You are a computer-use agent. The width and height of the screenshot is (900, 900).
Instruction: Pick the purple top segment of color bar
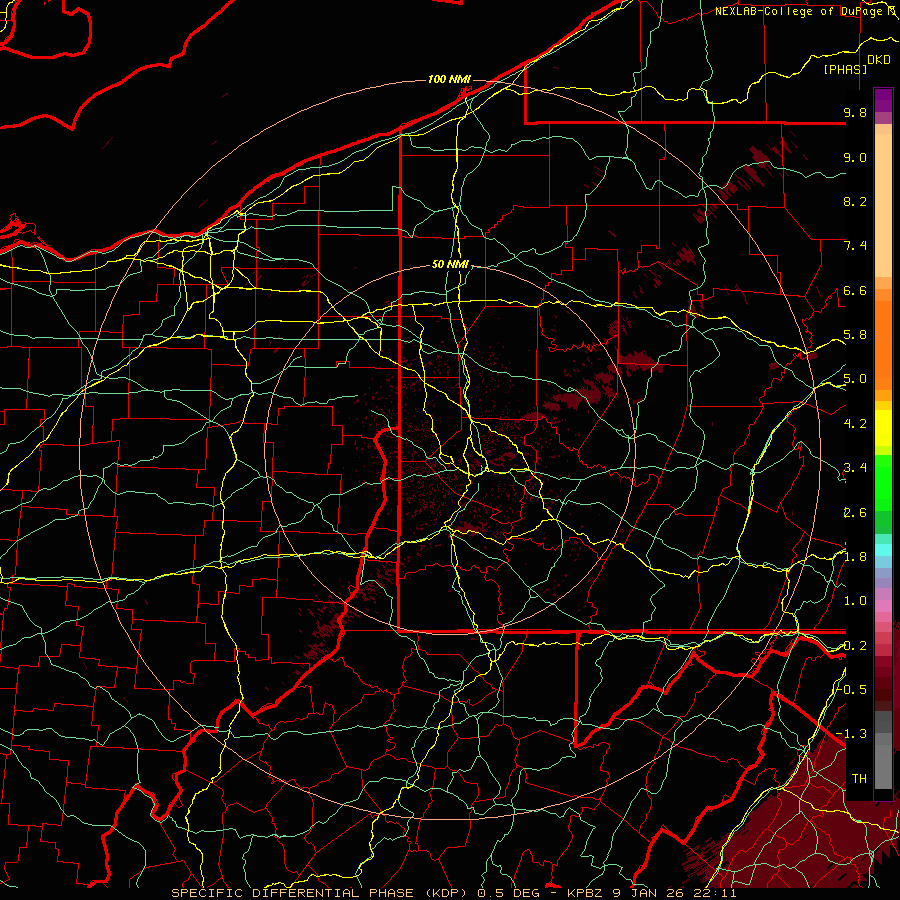tap(883, 100)
